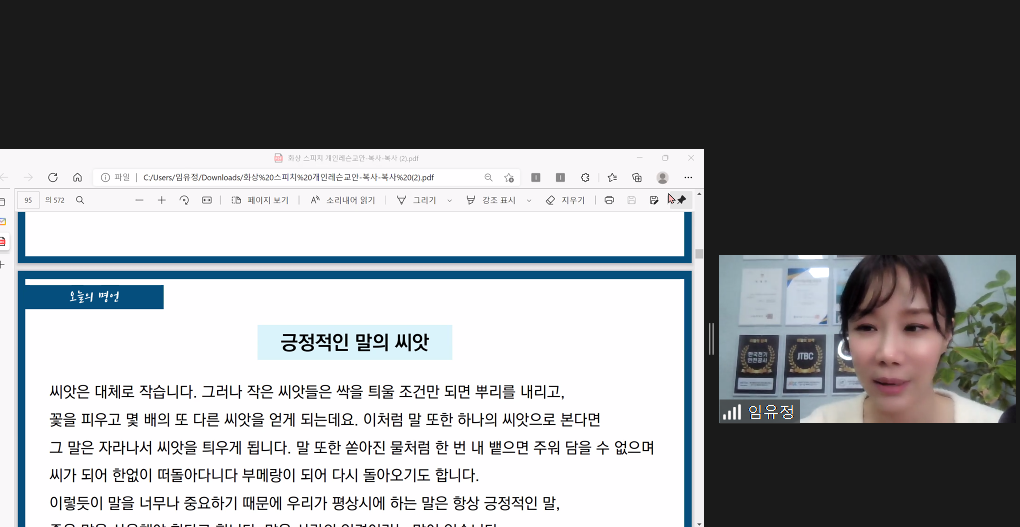Click the signal strength bars on video

pyautogui.click(x=732, y=412)
